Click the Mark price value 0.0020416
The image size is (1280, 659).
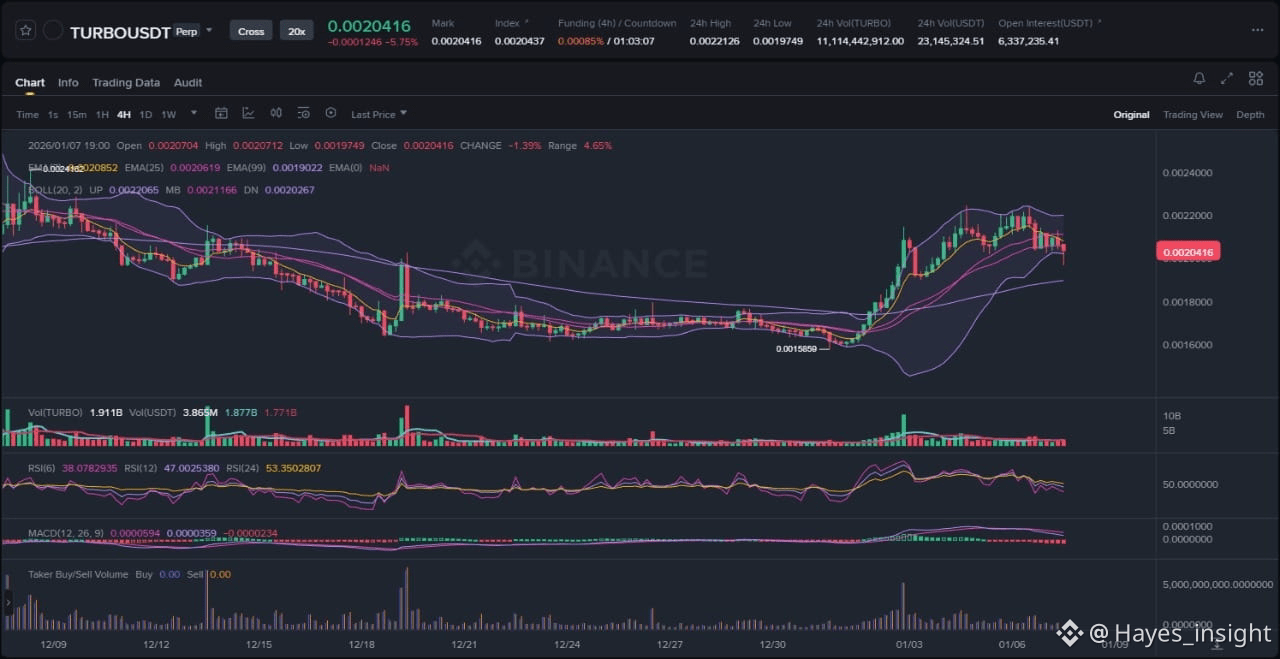[x=456, y=41]
